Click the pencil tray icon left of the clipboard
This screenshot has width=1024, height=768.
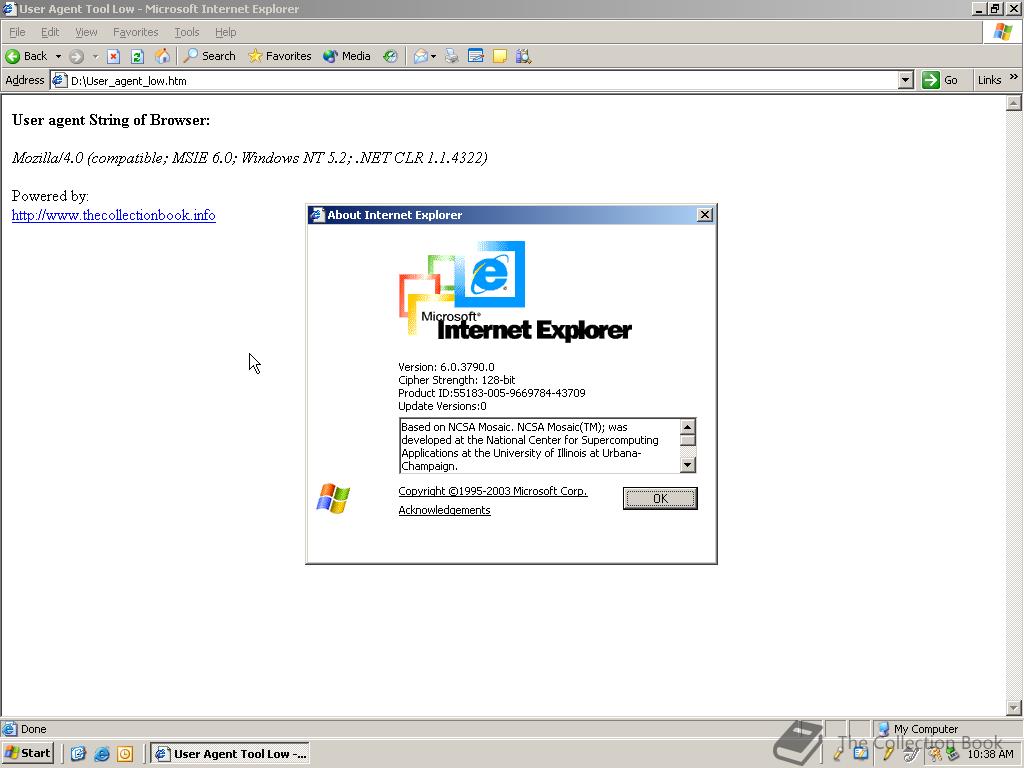(x=839, y=754)
